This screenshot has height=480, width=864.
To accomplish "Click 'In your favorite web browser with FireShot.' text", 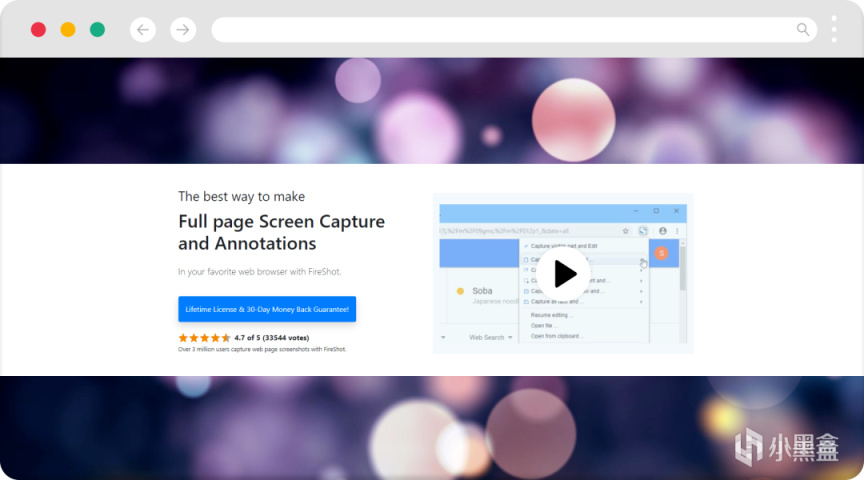I will pos(260,272).
